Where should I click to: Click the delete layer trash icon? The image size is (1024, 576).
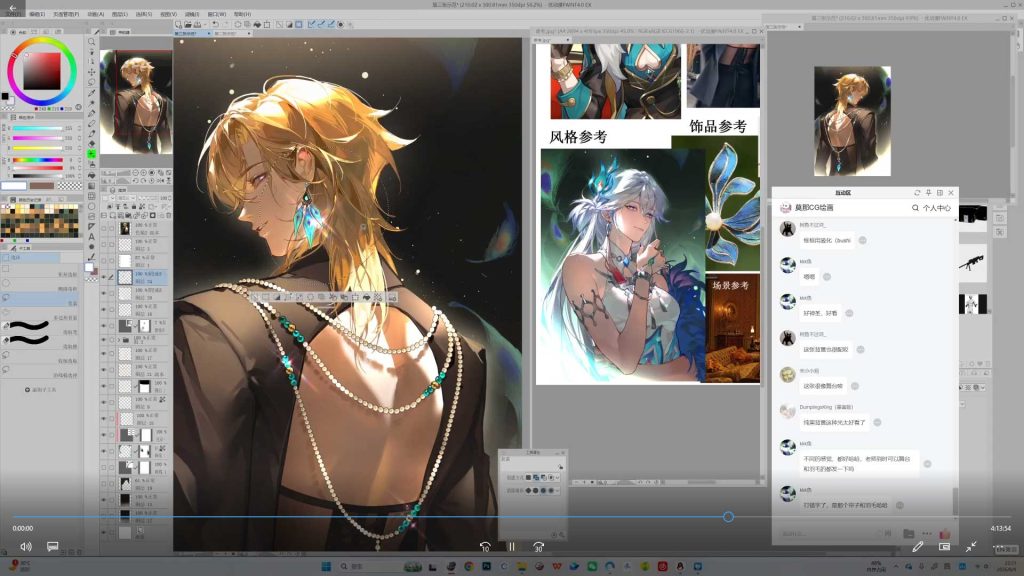[x=168, y=215]
